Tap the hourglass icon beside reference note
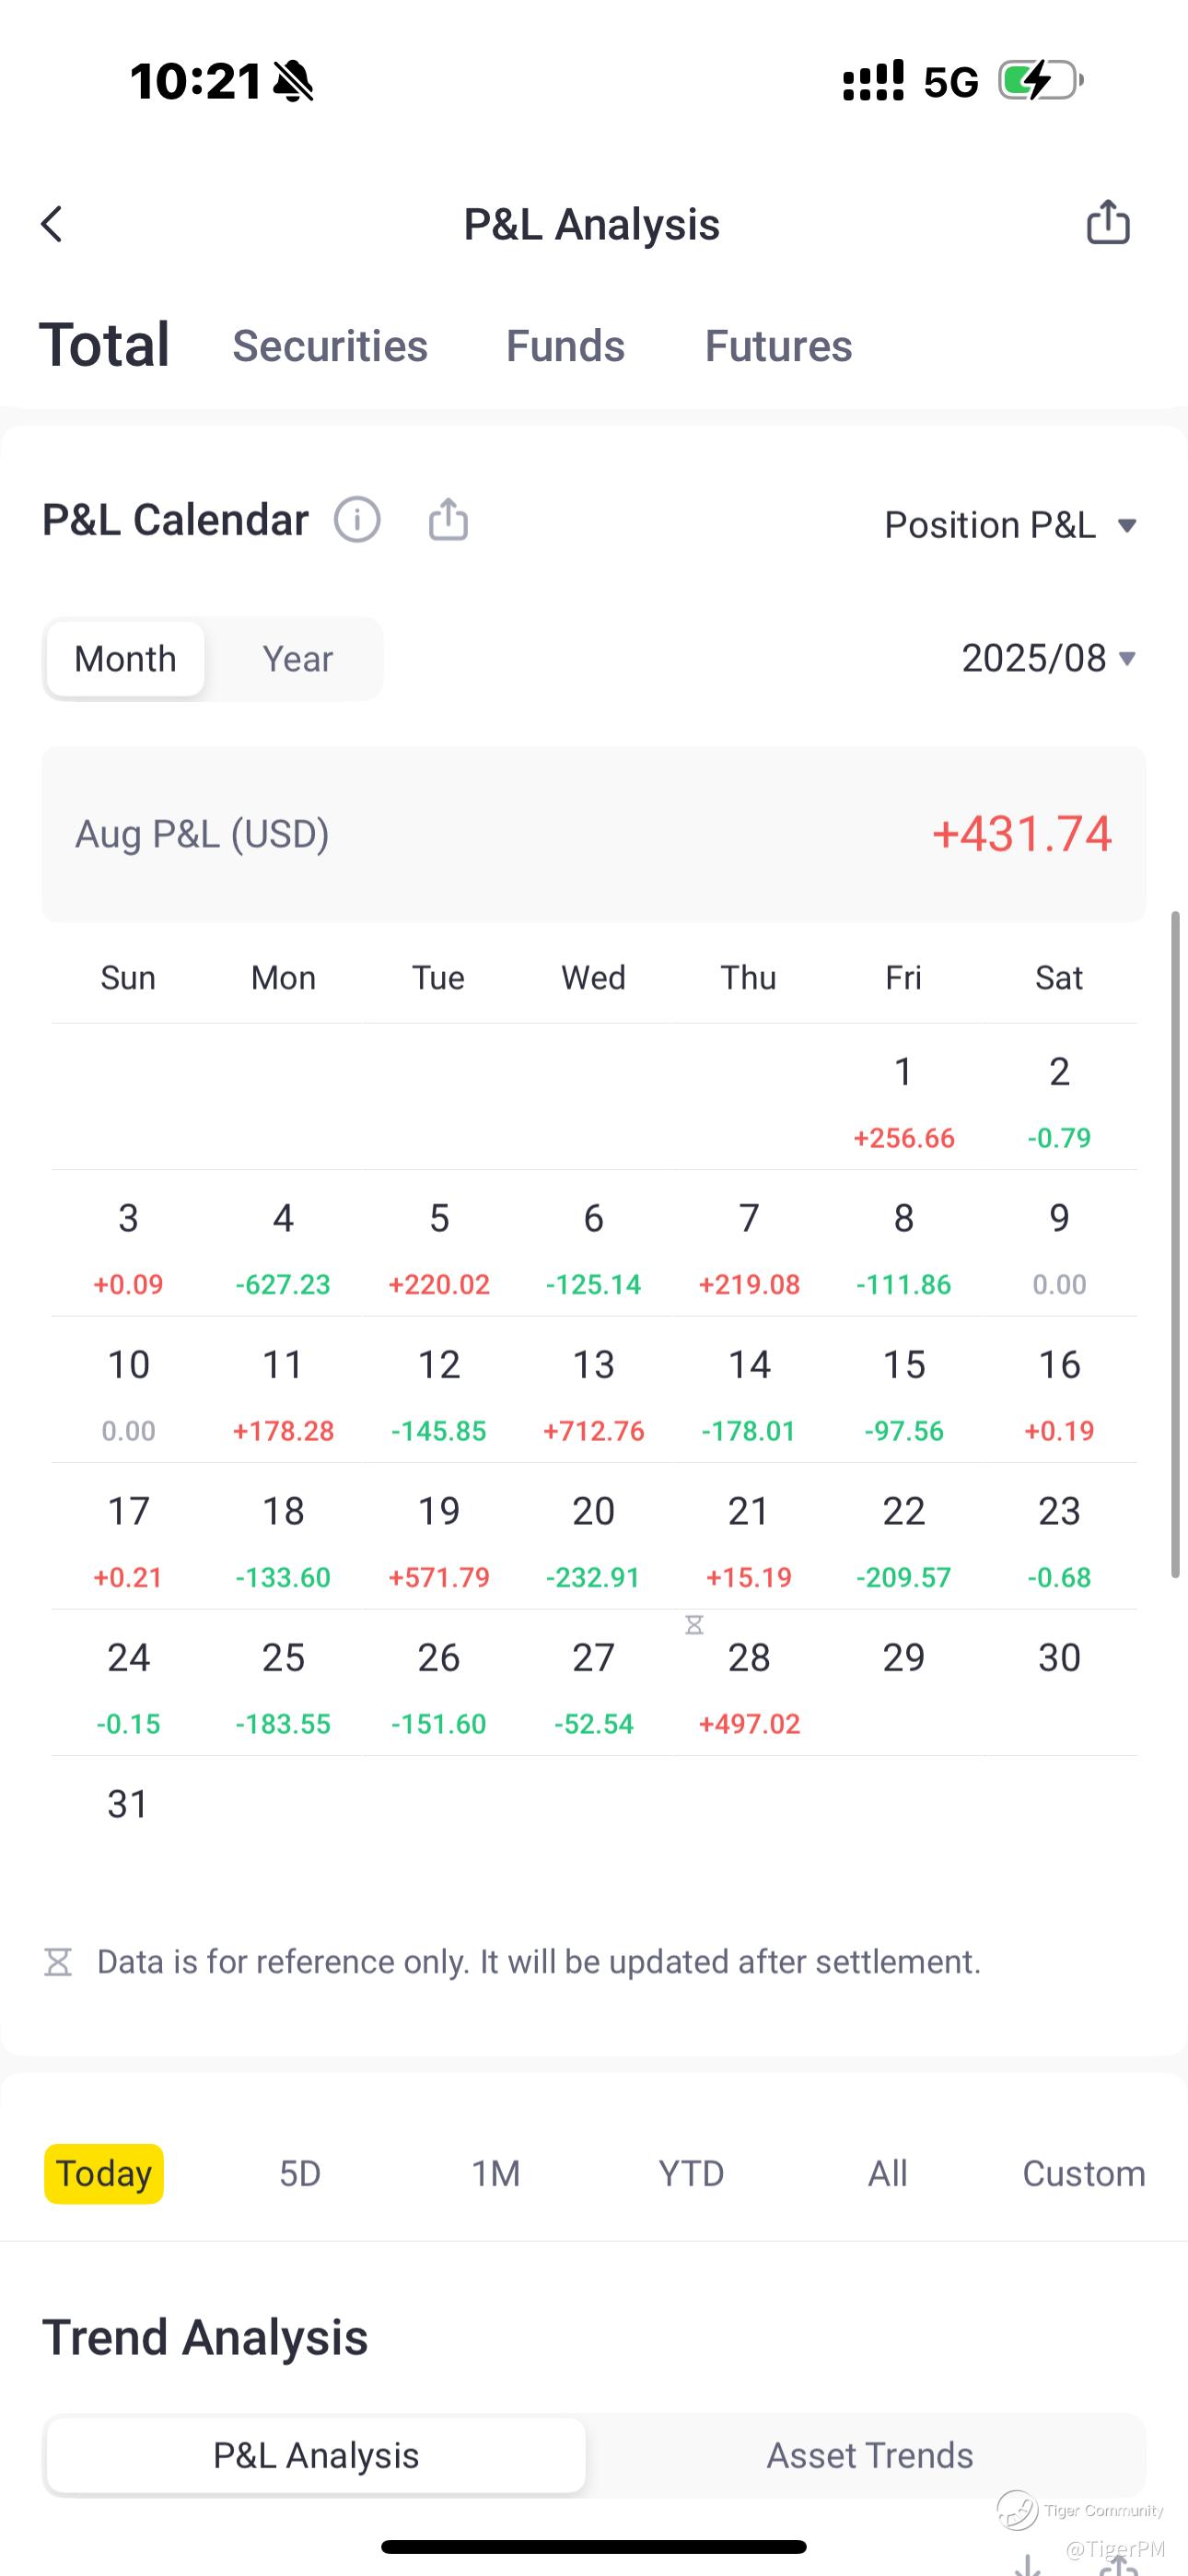Screen dimensions: 1188x2576 [x=58, y=1962]
